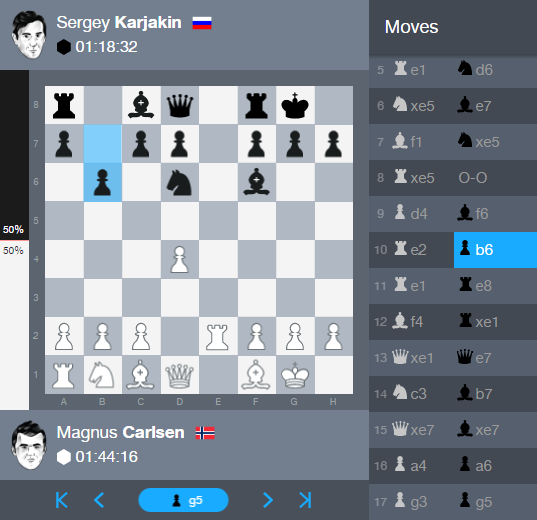Select the white rook on e2
The image size is (537, 520).
point(218,336)
